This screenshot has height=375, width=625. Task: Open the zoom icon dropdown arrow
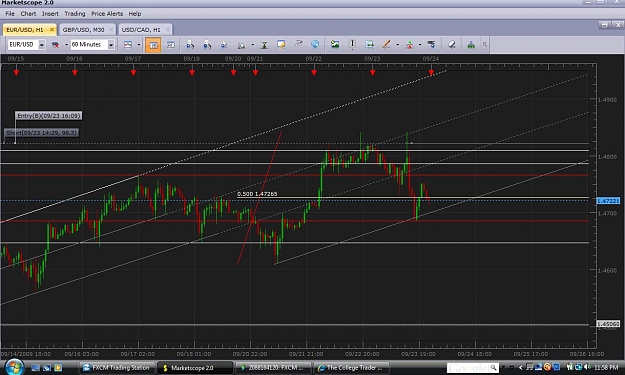[252, 45]
